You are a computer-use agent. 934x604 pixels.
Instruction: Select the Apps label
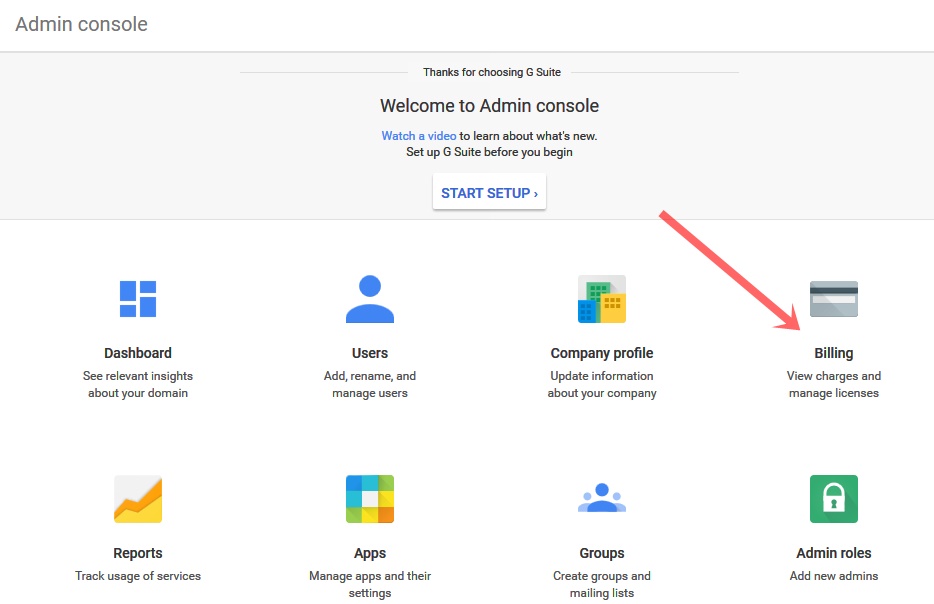pyautogui.click(x=370, y=553)
